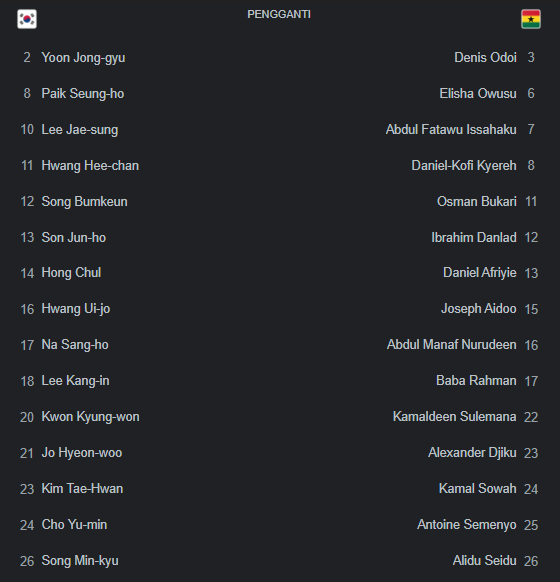Click Antoine Semenyo in the list

click(x=467, y=524)
